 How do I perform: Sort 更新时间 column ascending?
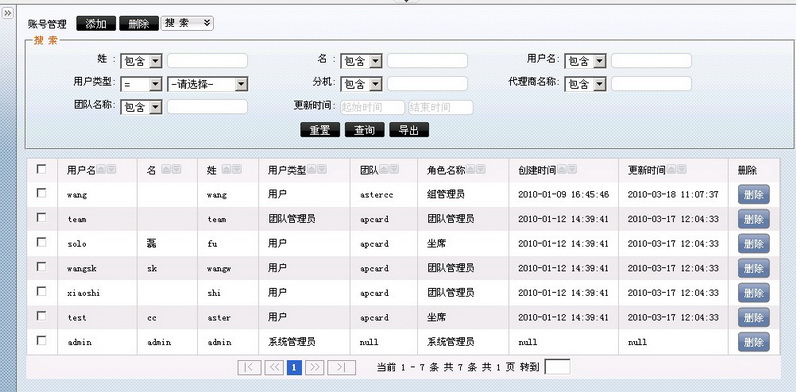[671, 170]
